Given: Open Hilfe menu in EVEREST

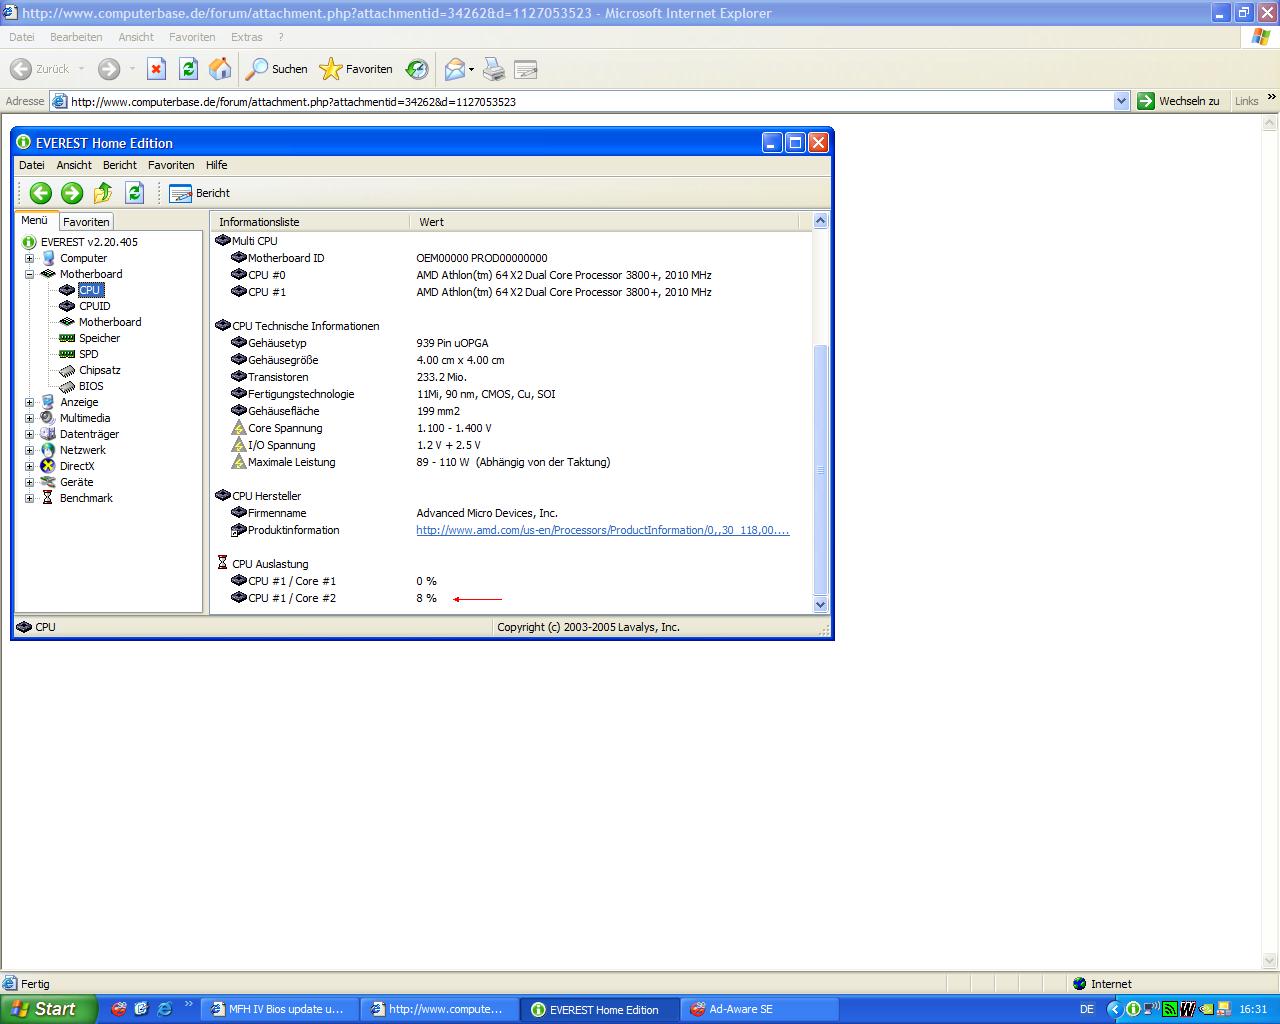Looking at the screenshot, I should pyautogui.click(x=216, y=165).
